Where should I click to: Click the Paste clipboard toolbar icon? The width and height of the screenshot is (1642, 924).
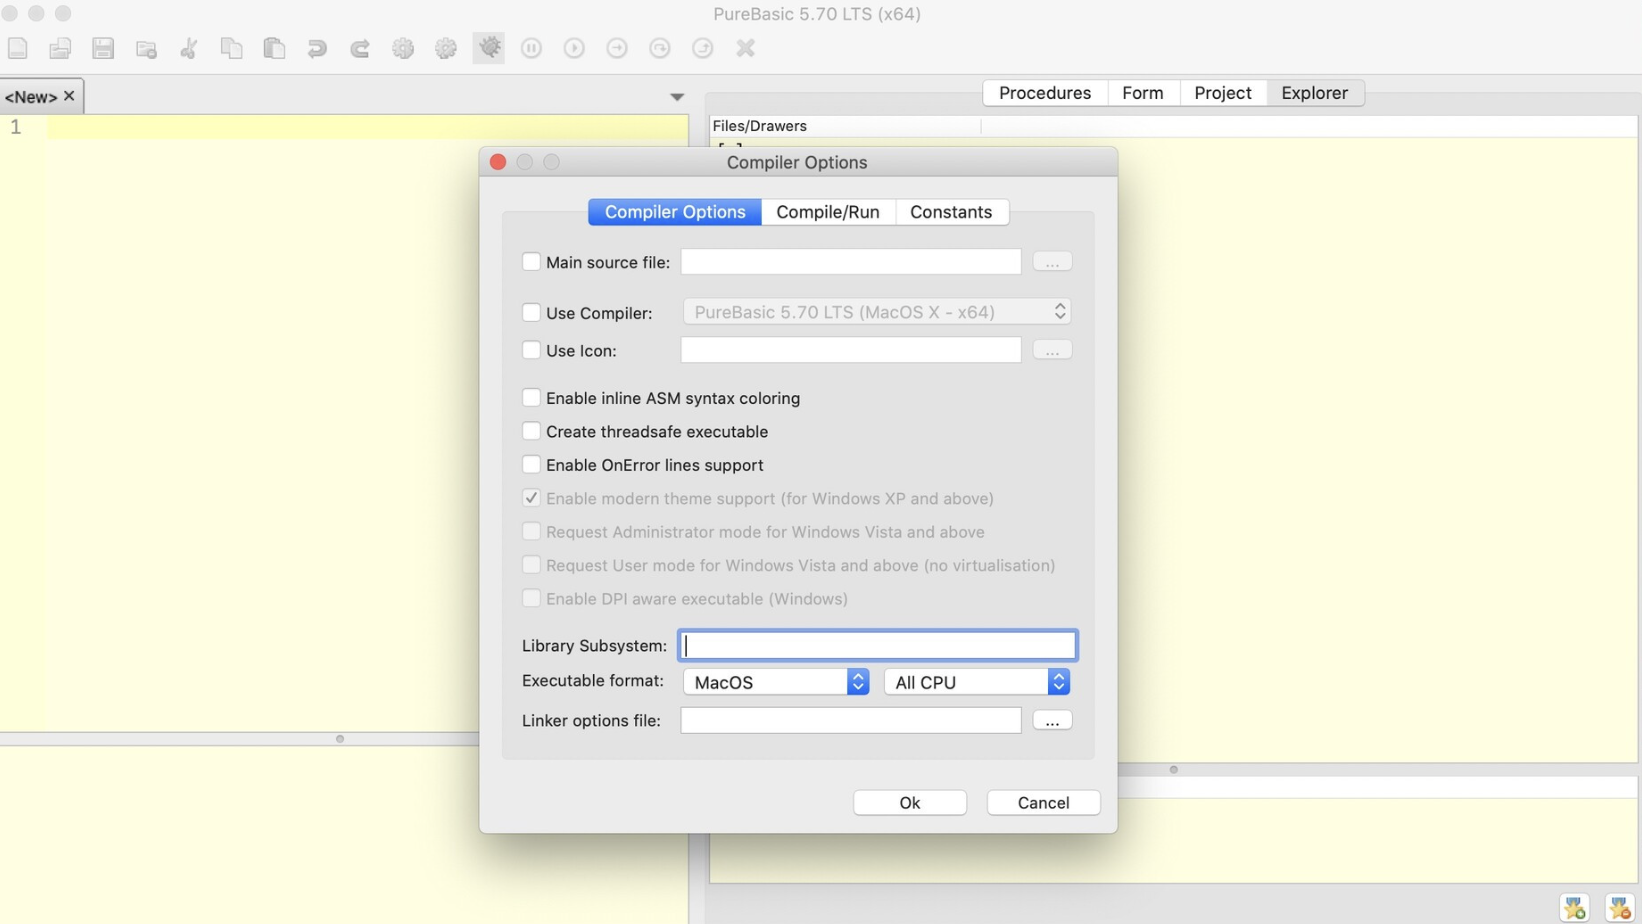(274, 48)
